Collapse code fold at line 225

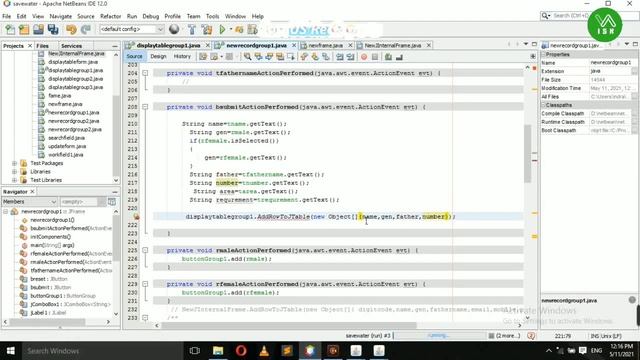click(x=145, y=250)
